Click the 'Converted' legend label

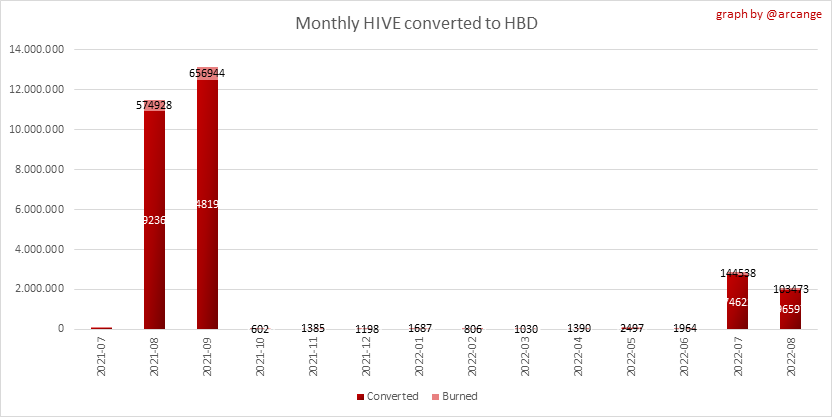pyautogui.click(x=393, y=396)
